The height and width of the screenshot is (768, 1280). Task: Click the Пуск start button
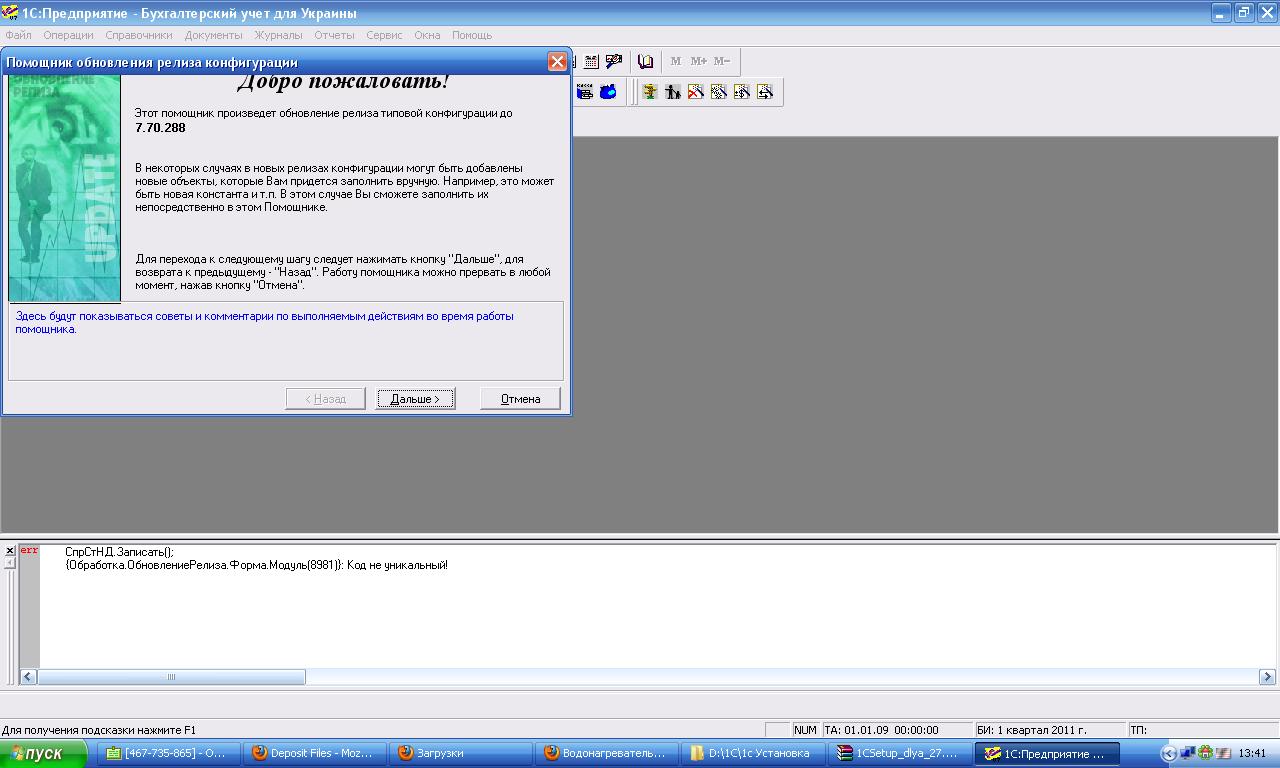[43, 753]
